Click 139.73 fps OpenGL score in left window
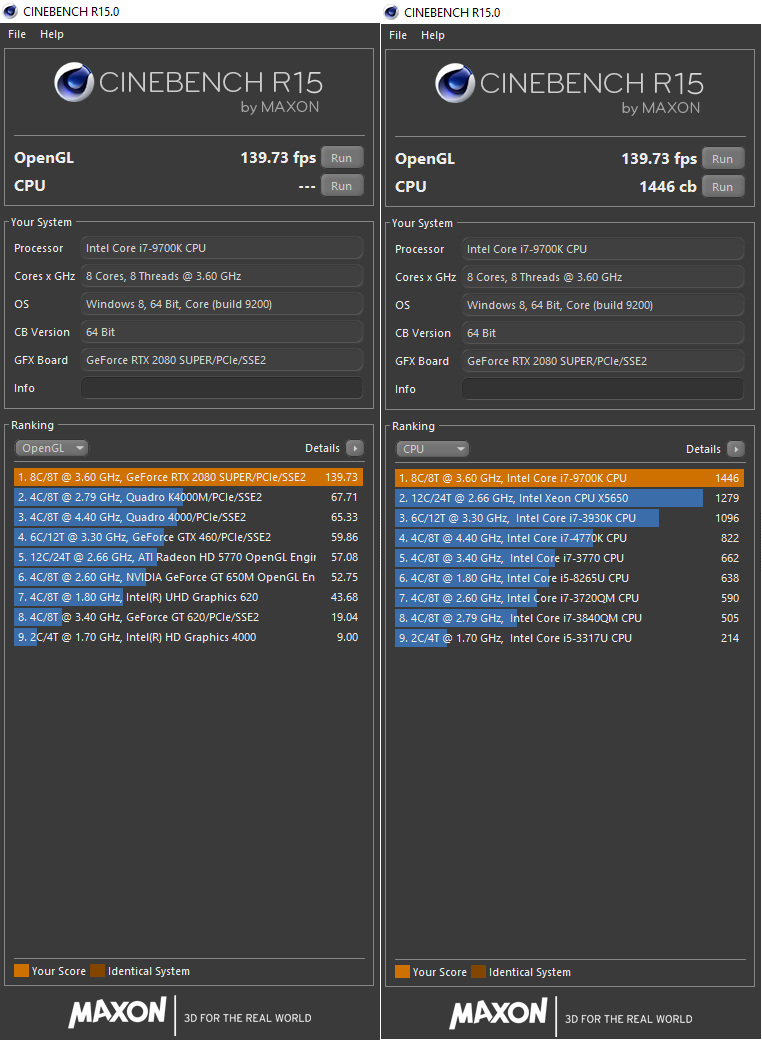This screenshot has height=1040, width=762. click(x=278, y=158)
